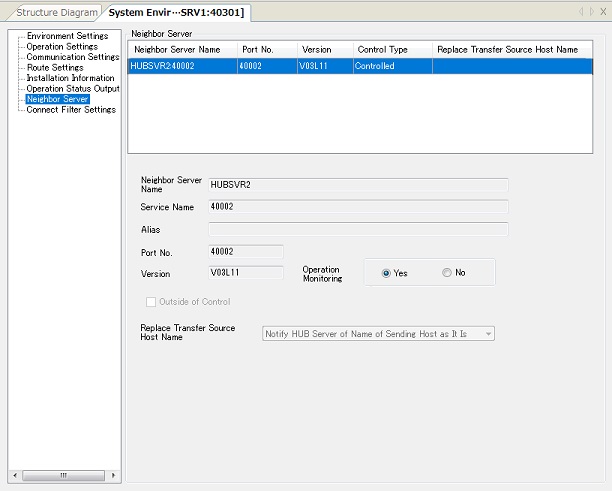This screenshot has height=491, width=612.
Task: Open Communication Settings tree node
Action: [x=72, y=57]
